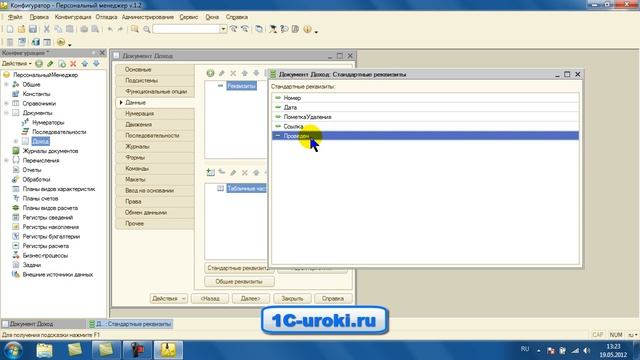Viewport: 640px width, 360px height.
Task: Click the <Назад button
Action: click(x=210, y=299)
